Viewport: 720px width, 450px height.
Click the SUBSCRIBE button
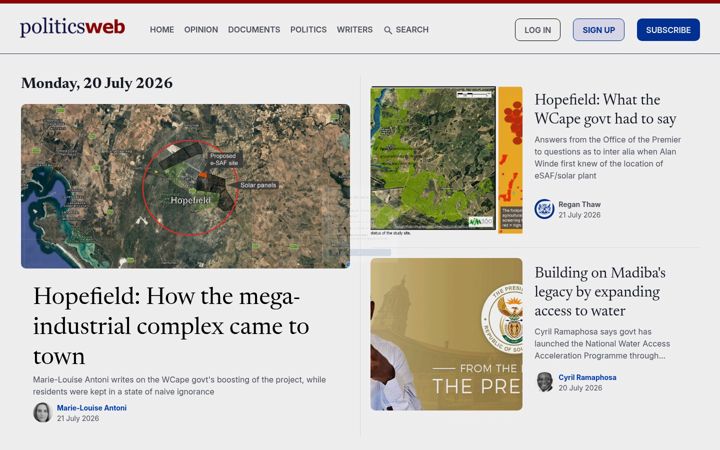668,30
